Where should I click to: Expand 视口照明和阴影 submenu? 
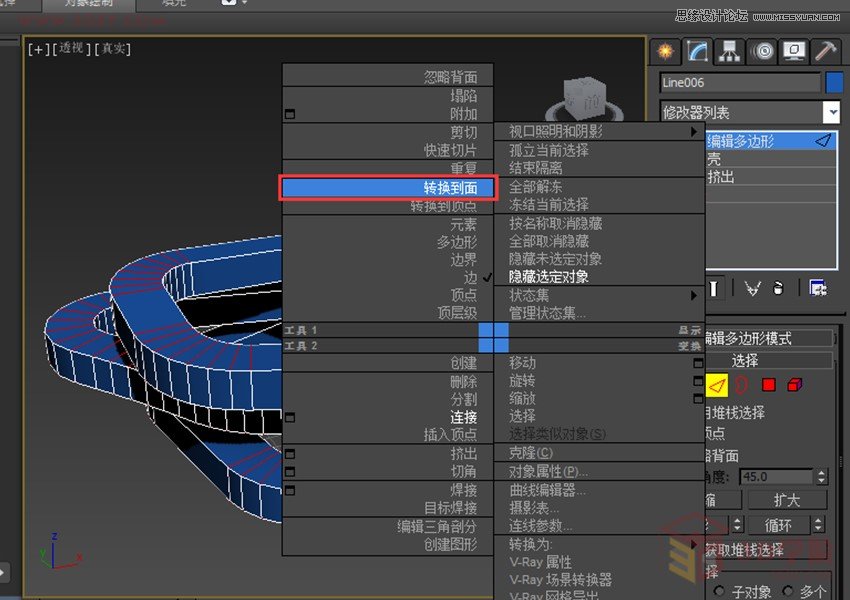click(x=600, y=131)
